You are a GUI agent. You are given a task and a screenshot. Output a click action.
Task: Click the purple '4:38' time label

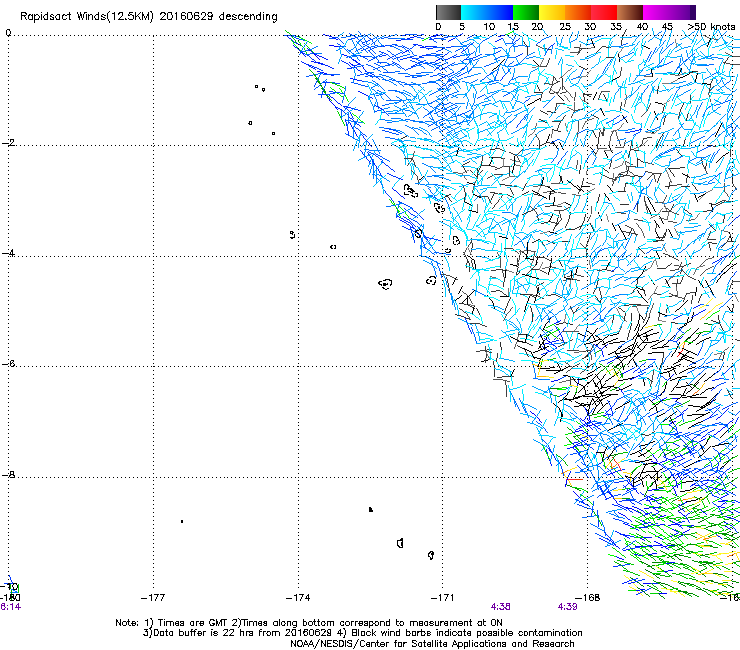pos(500,607)
